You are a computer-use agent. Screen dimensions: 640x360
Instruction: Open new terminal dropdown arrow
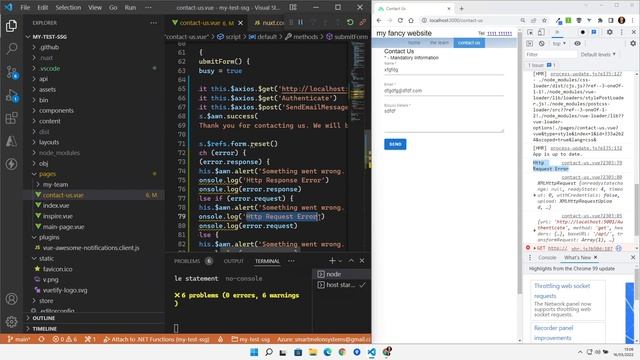pos(340,261)
